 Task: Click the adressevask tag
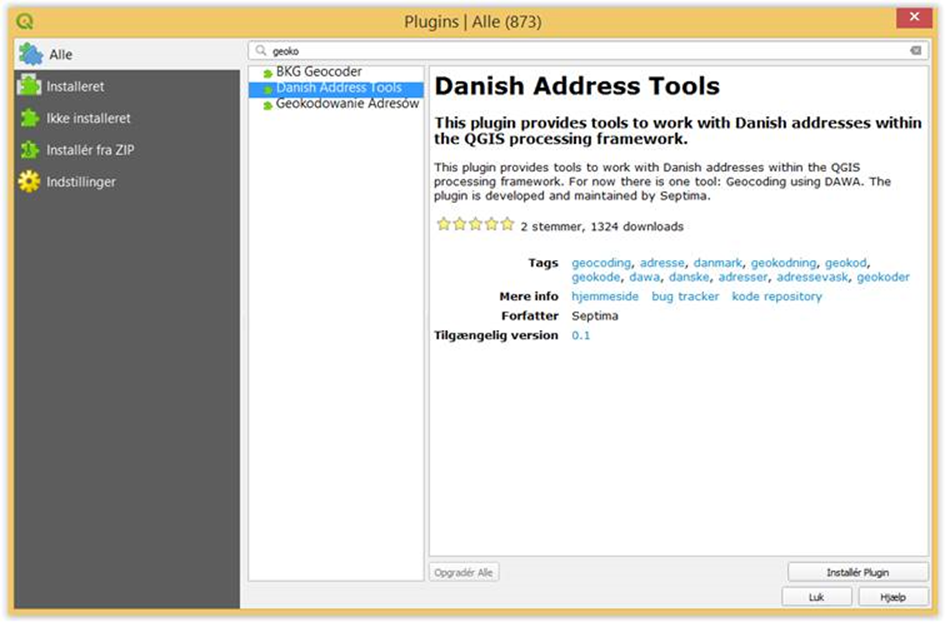click(812, 277)
